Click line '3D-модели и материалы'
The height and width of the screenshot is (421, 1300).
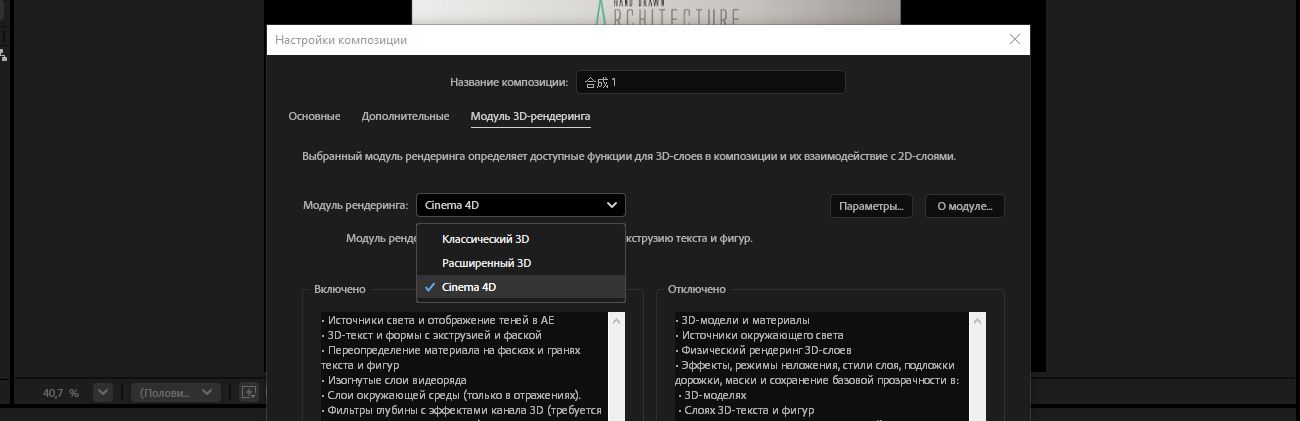point(743,320)
